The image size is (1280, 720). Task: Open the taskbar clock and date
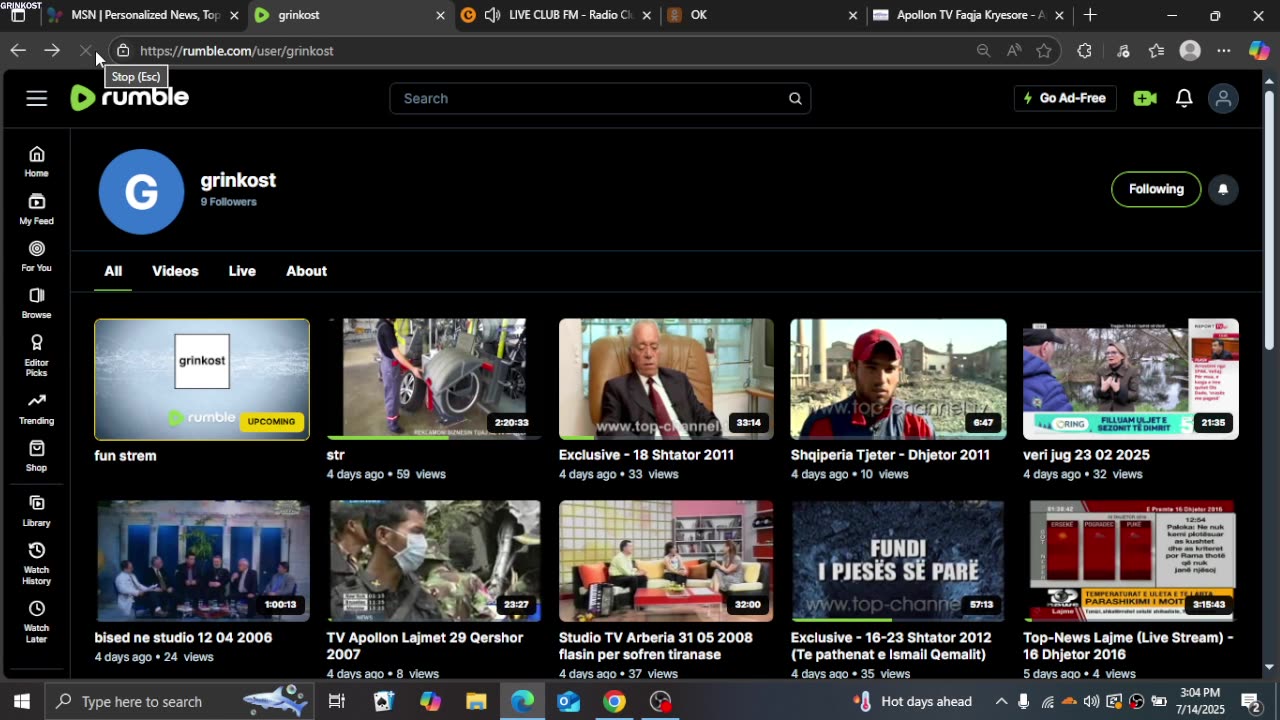click(1200, 701)
